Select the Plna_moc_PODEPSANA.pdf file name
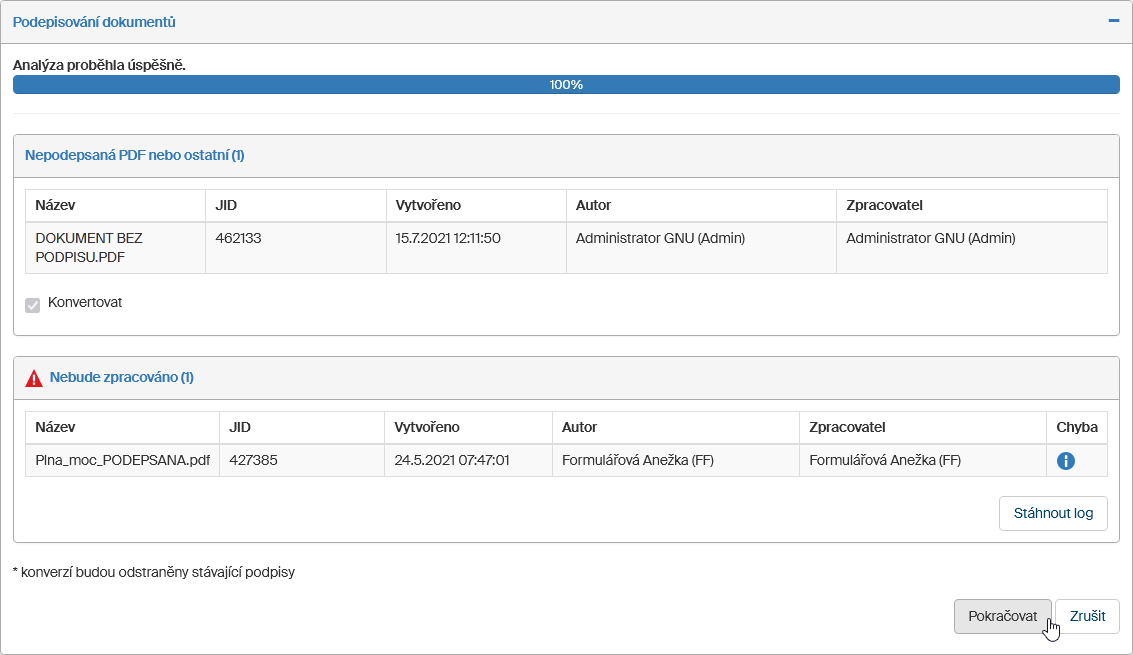1133x655 pixels. point(122,461)
